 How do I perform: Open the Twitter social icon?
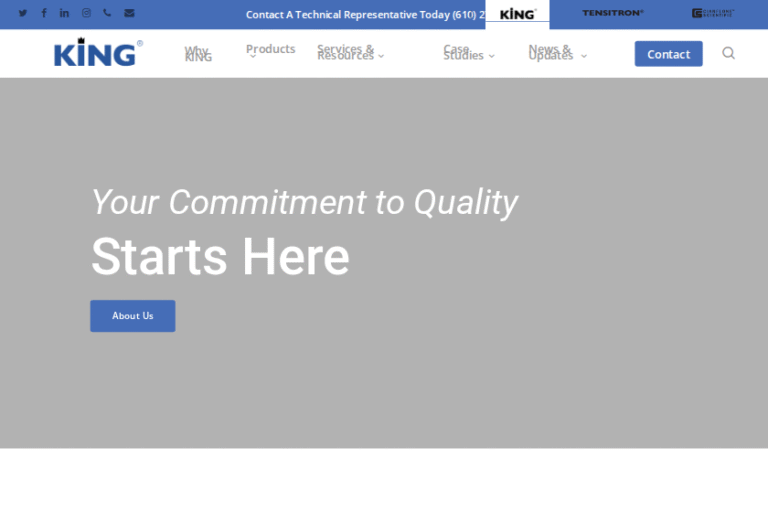coord(23,13)
